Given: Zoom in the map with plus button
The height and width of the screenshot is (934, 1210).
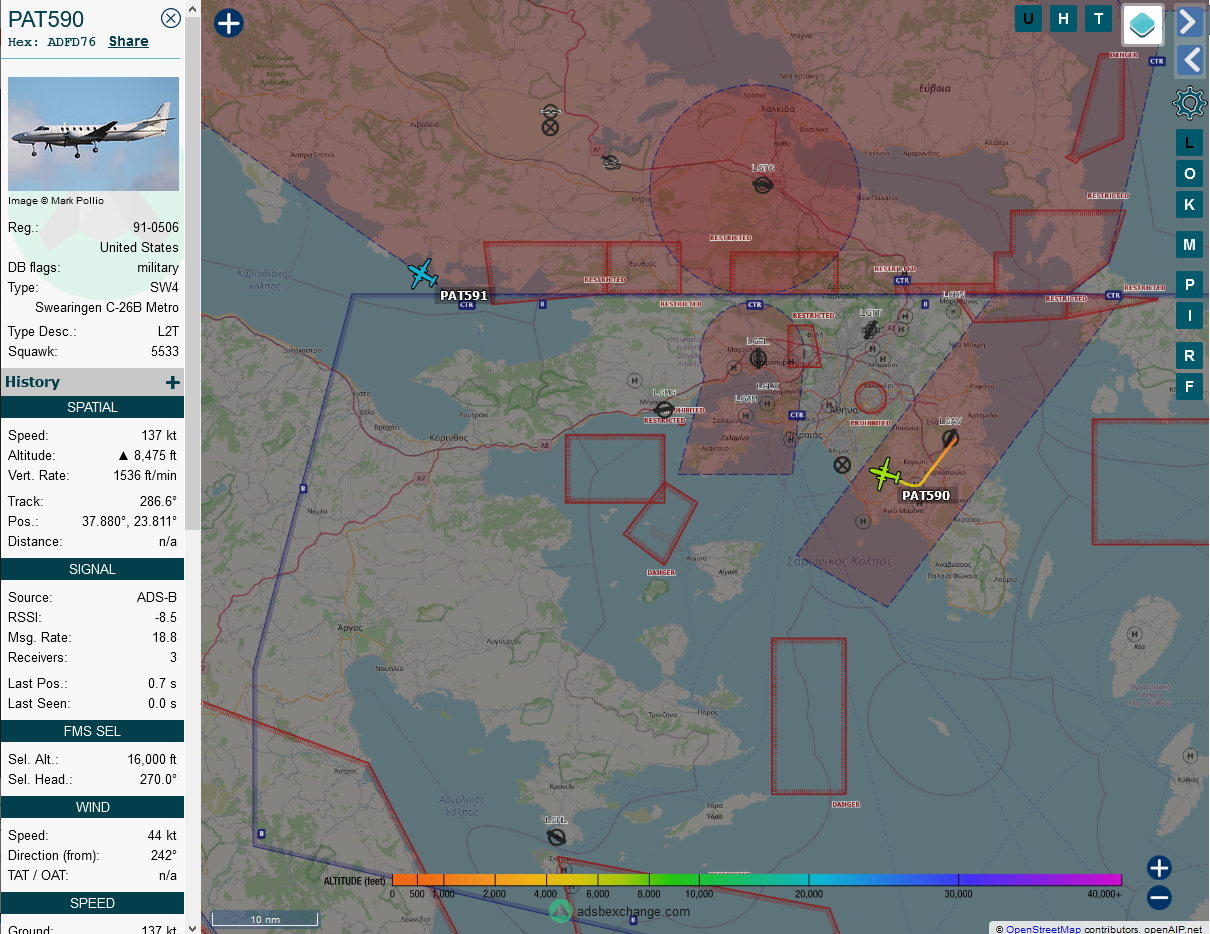Looking at the screenshot, I should click(1159, 867).
